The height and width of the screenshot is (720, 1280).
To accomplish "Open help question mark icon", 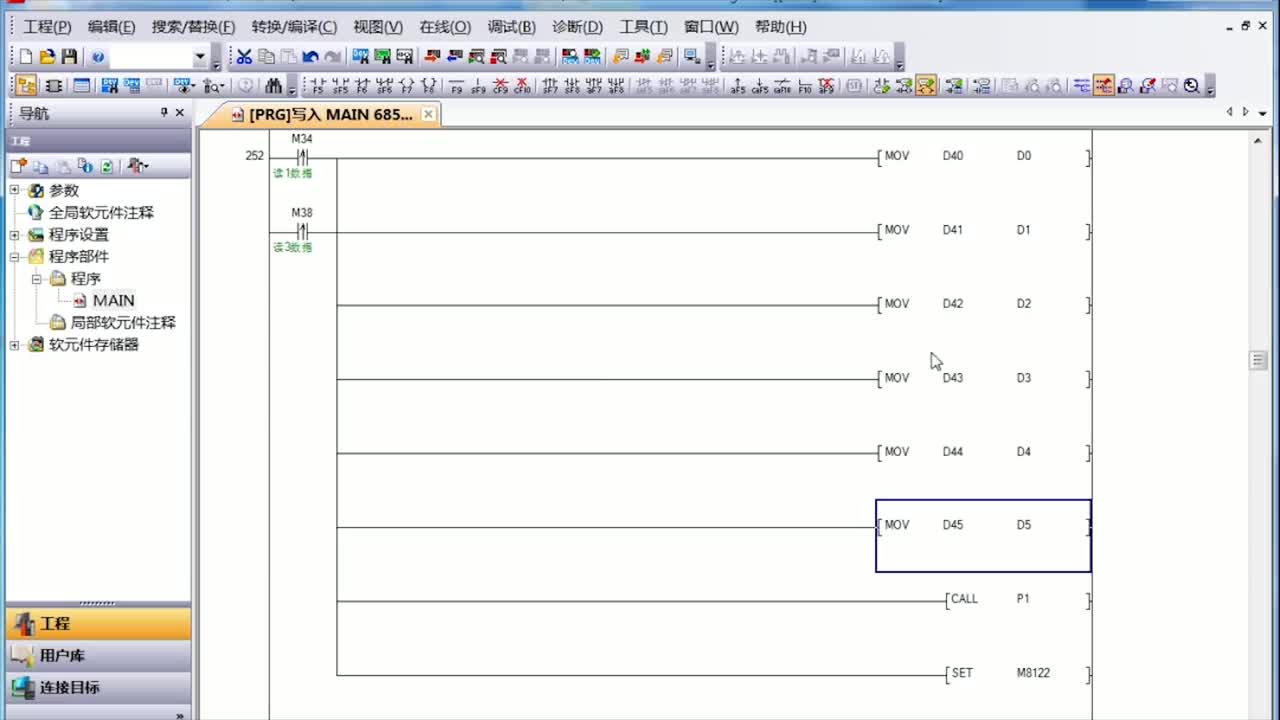I will (x=98, y=57).
